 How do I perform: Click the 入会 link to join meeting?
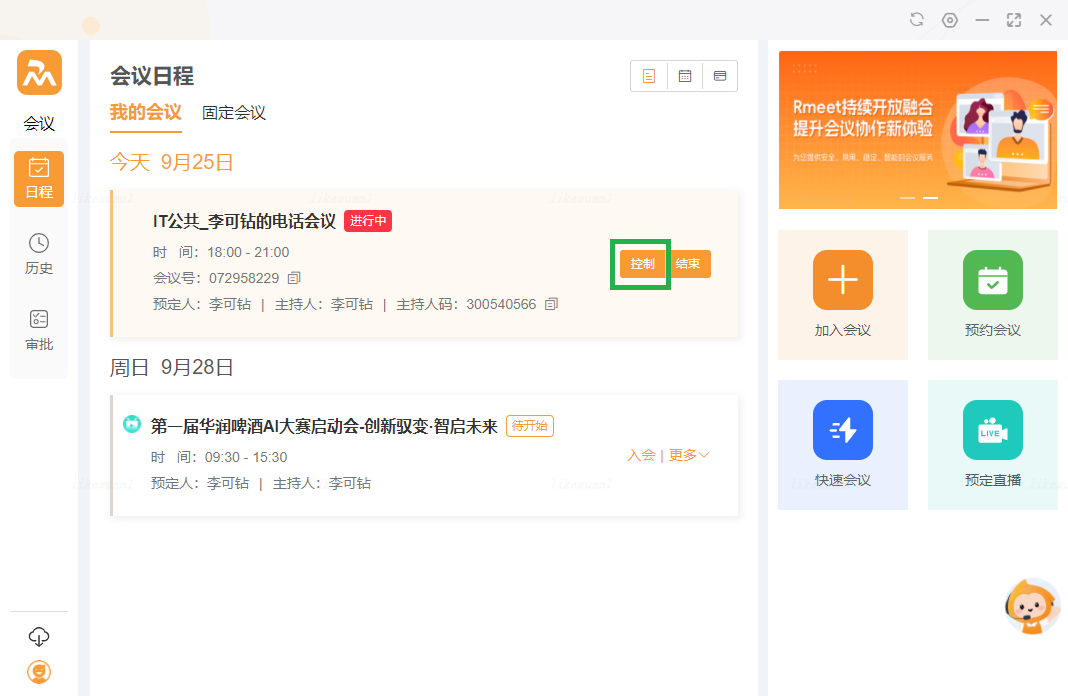641,455
